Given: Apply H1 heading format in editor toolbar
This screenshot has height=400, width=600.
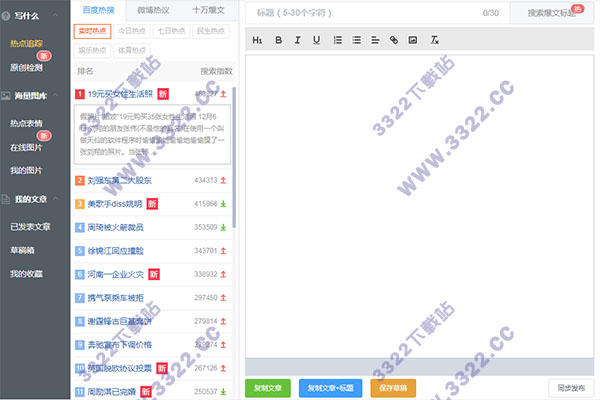Looking at the screenshot, I should click(257, 40).
